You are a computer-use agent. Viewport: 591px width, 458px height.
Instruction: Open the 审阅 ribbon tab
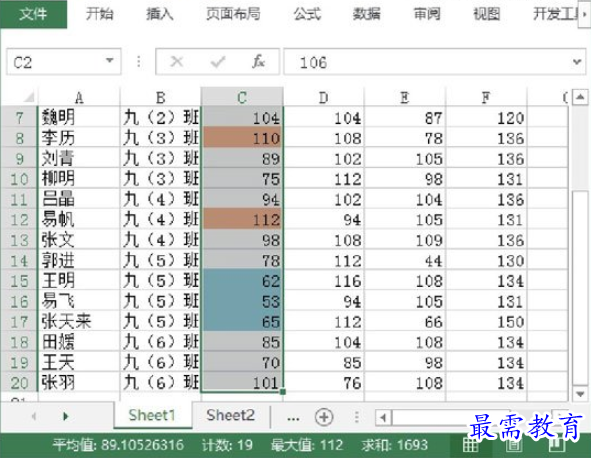click(427, 14)
